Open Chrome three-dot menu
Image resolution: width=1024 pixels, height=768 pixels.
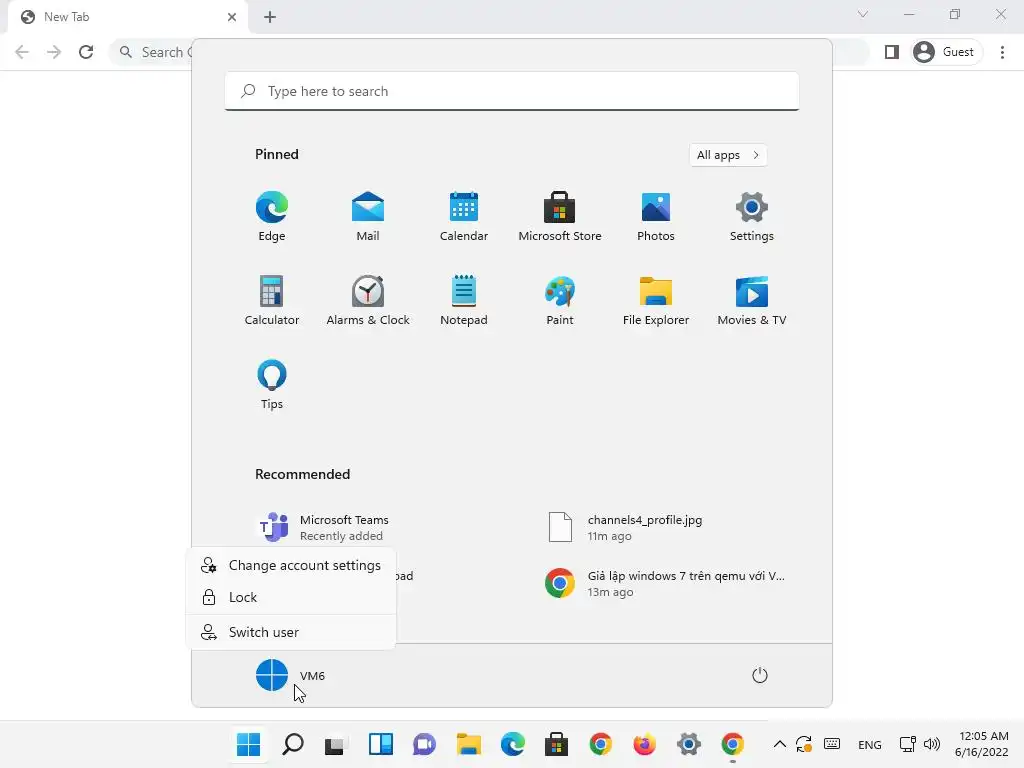pos(1002,52)
